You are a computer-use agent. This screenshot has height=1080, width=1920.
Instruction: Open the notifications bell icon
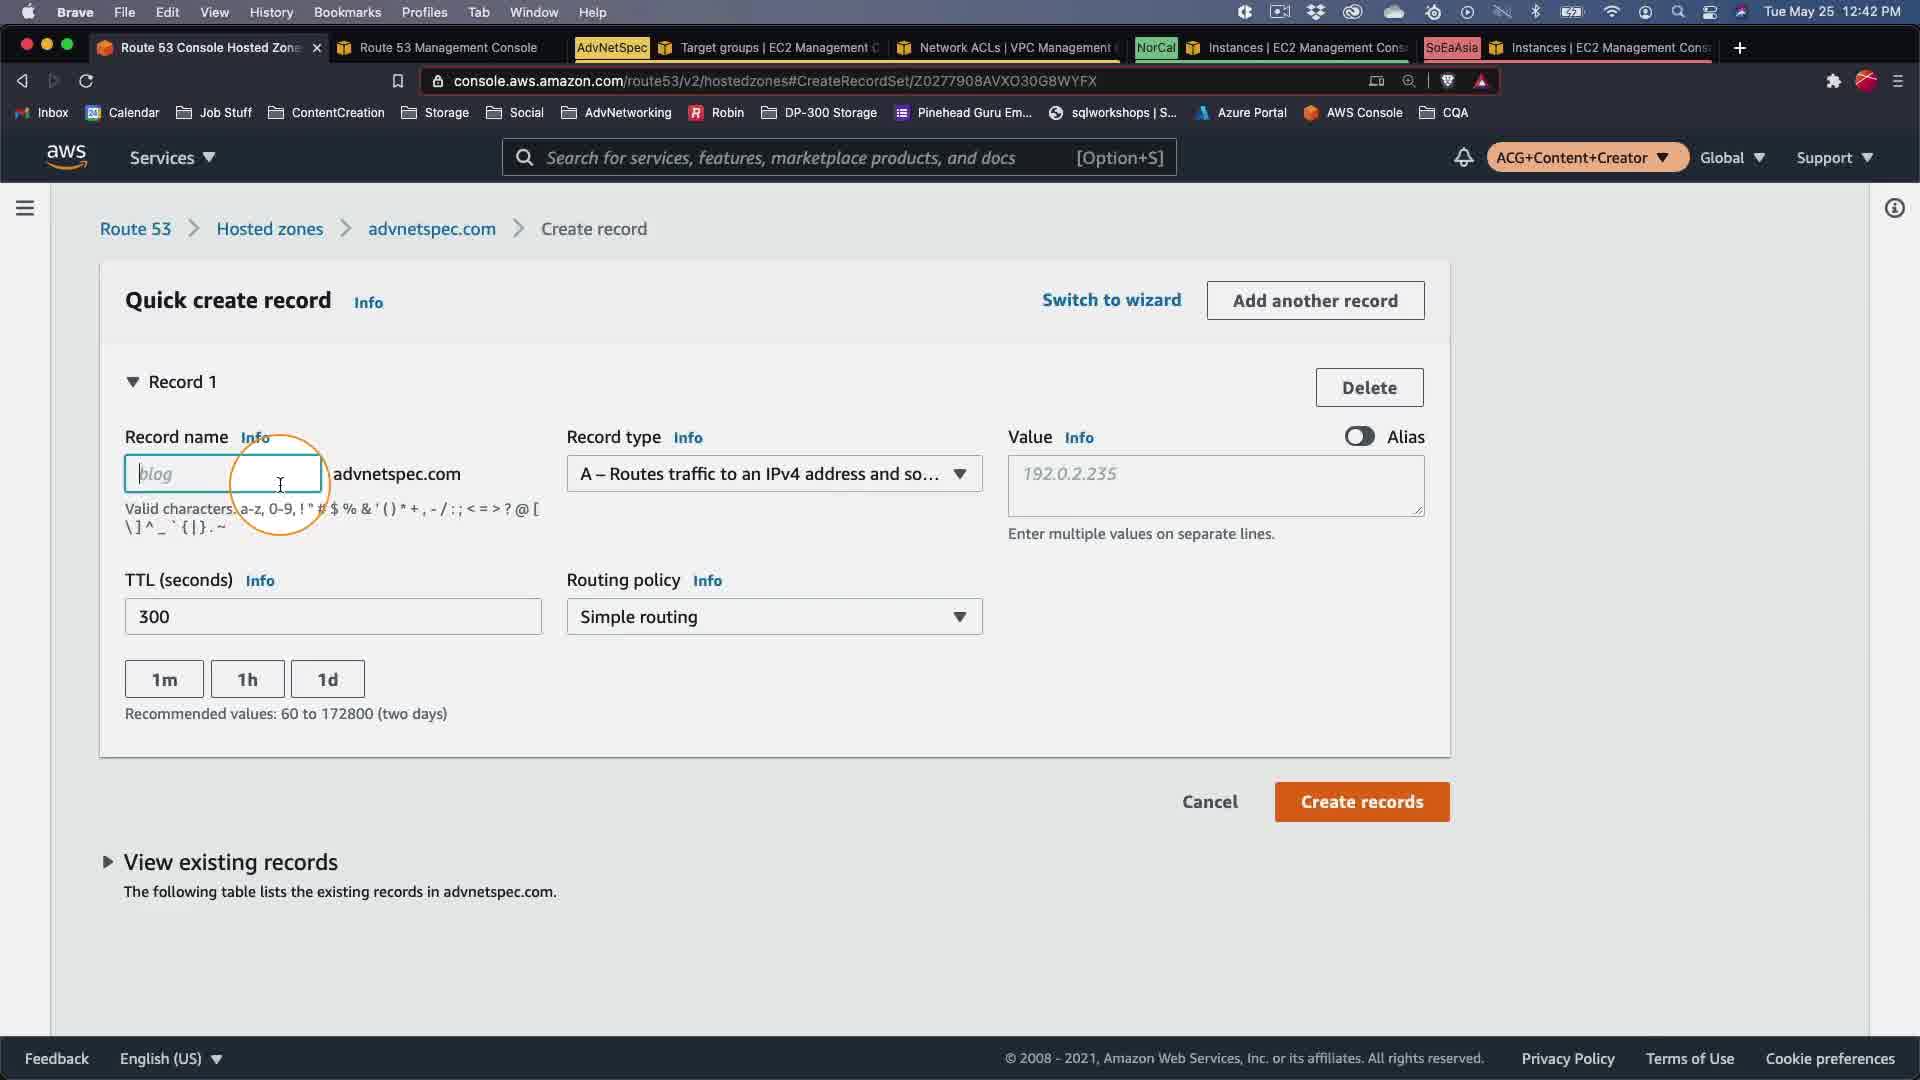1463,157
